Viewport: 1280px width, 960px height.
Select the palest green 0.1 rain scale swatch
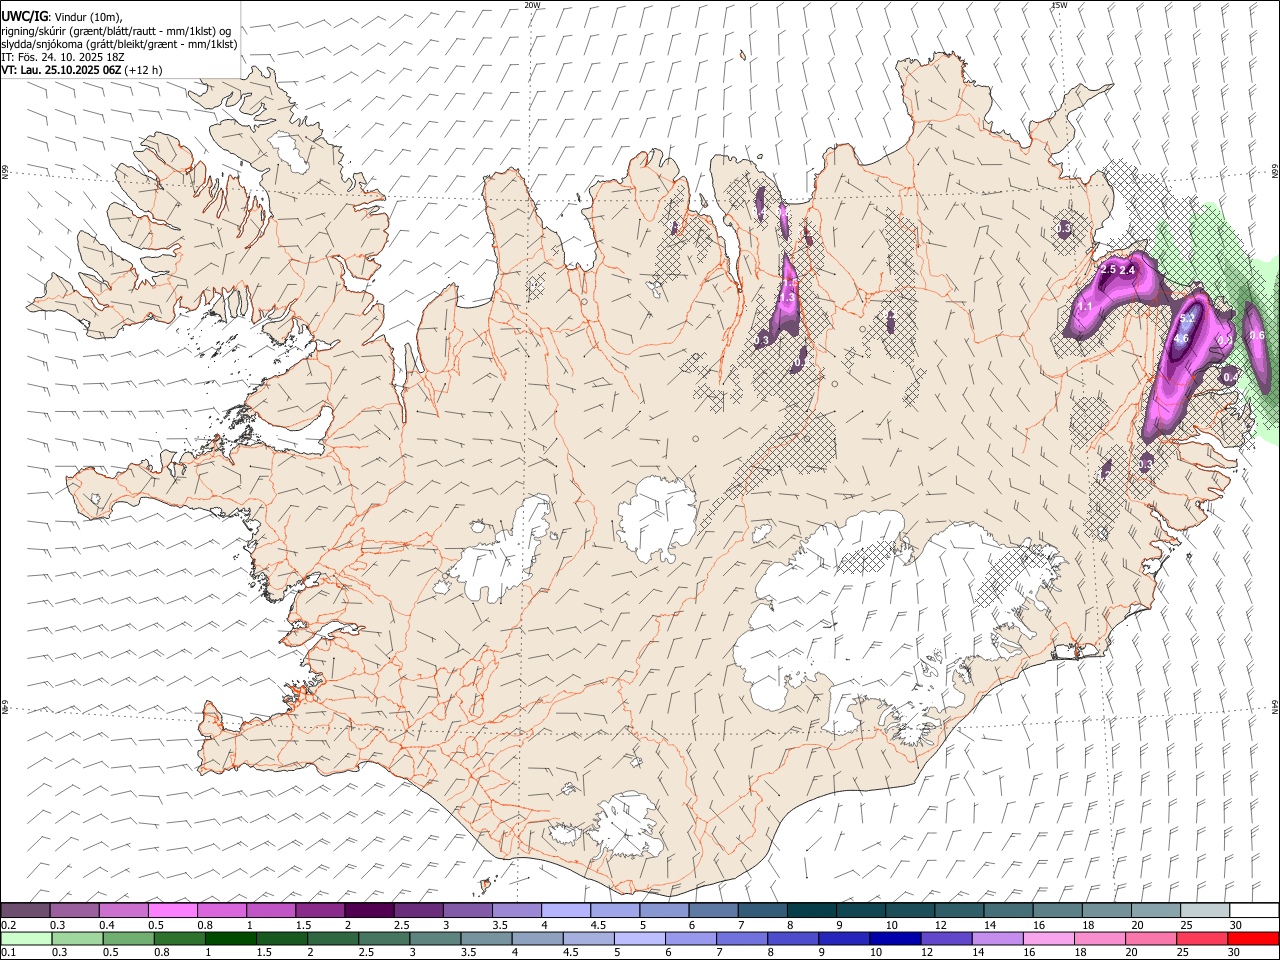point(27,938)
